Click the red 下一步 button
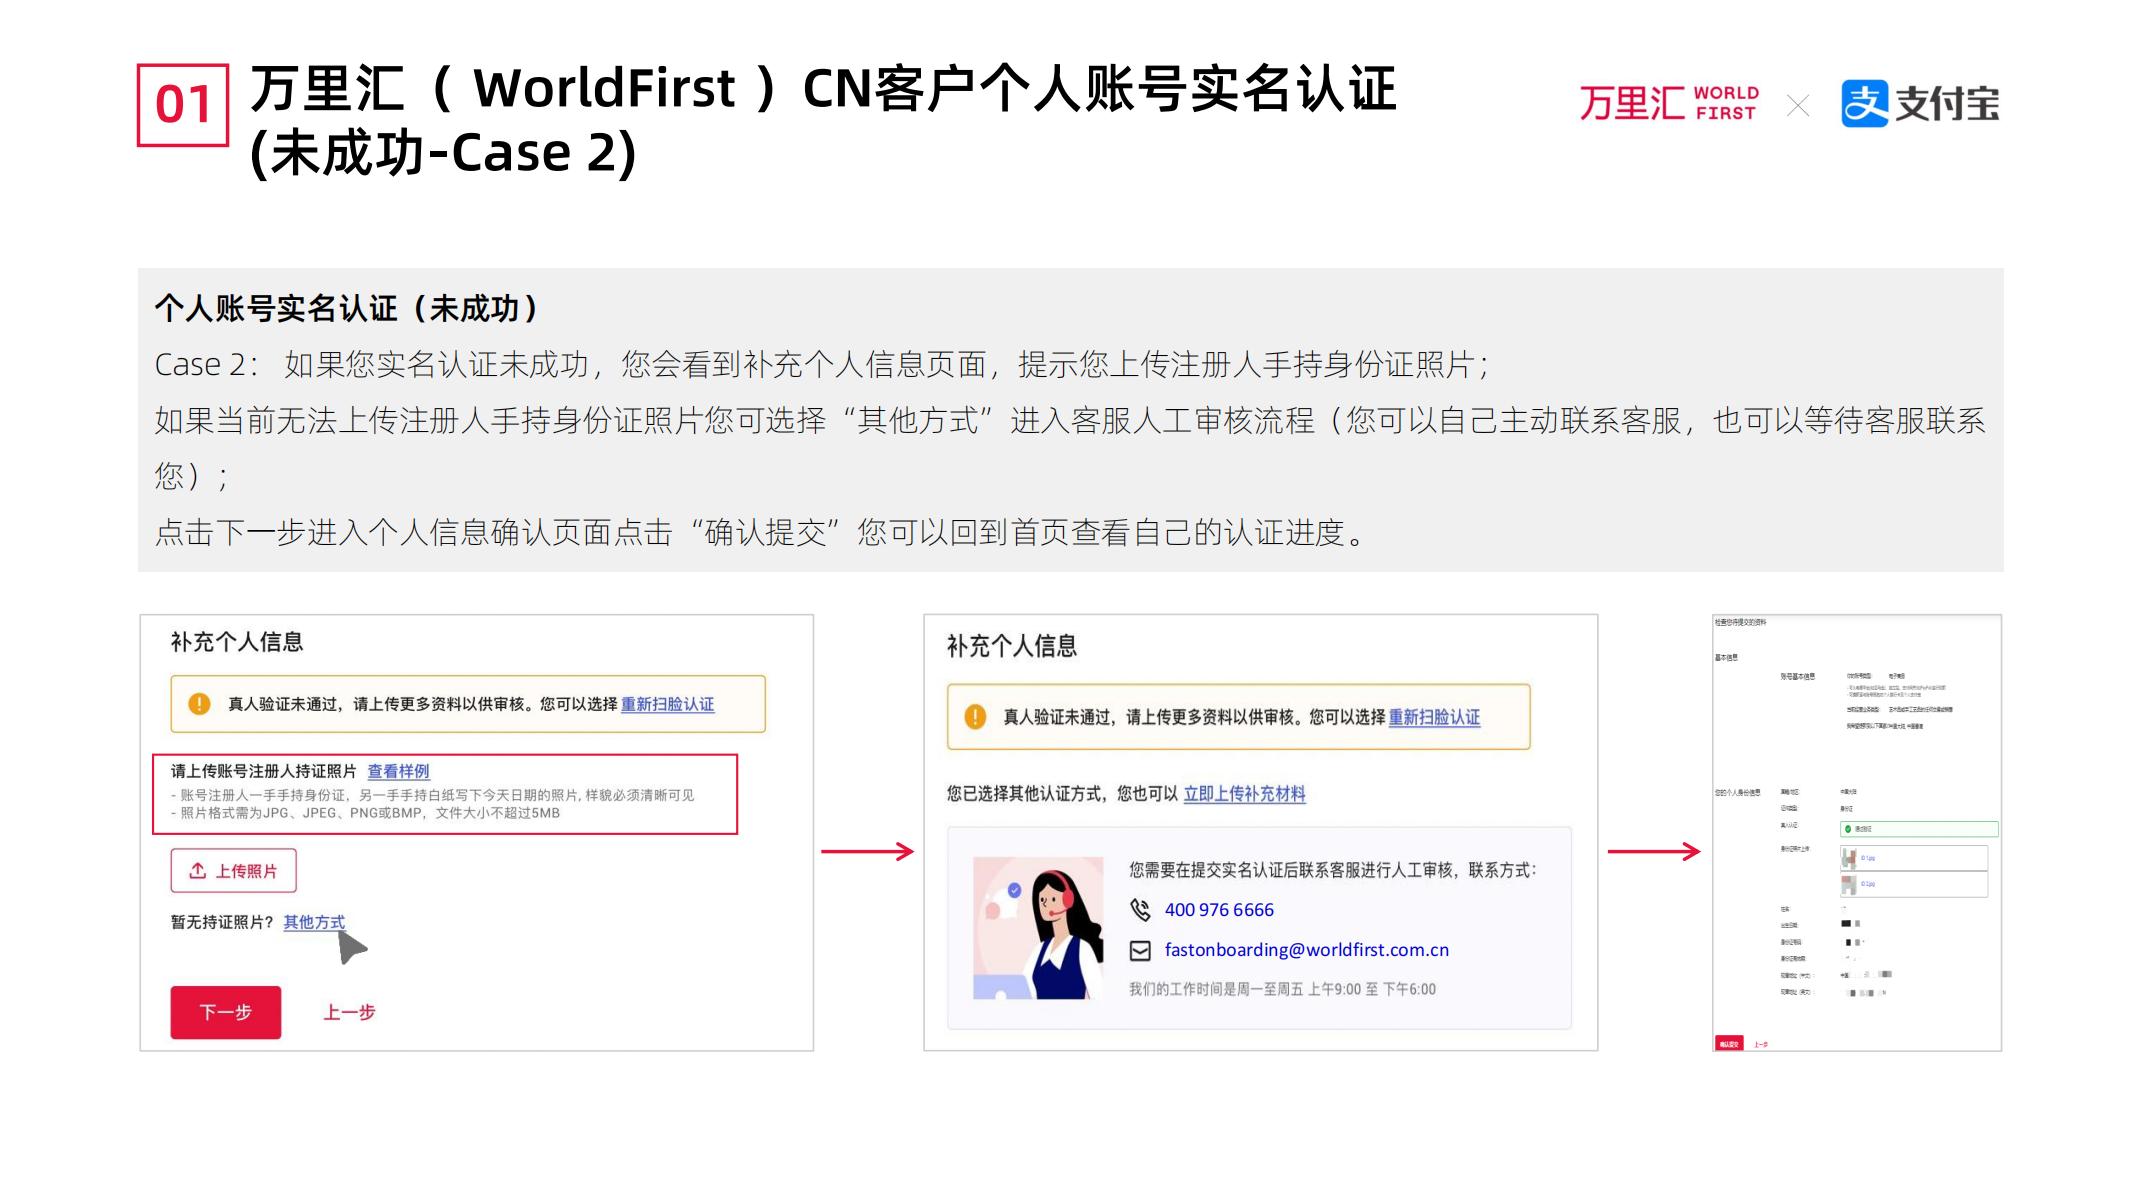The image size is (2133, 1200). tap(226, 1012)
